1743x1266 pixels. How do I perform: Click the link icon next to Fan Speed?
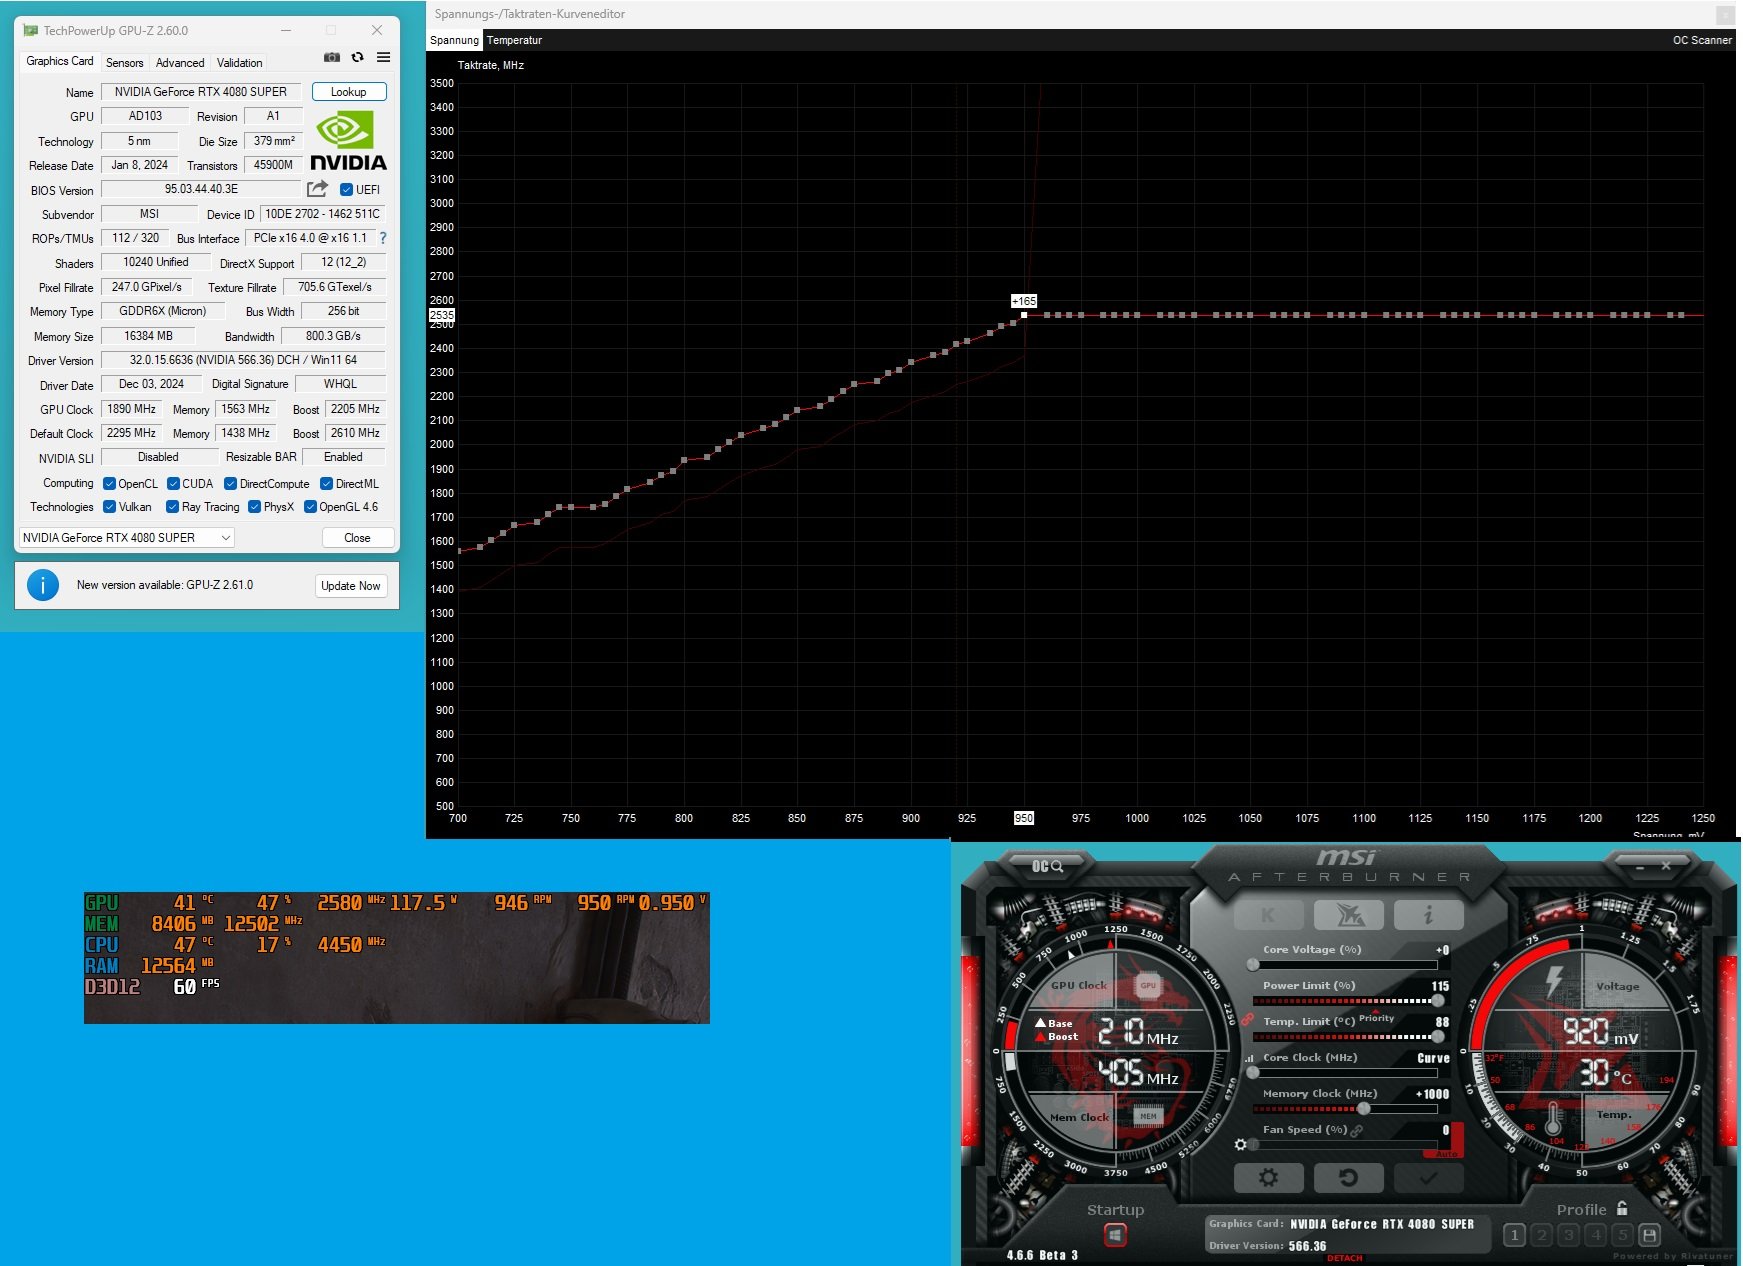pyautogui.click(x=1357, y=1131)
